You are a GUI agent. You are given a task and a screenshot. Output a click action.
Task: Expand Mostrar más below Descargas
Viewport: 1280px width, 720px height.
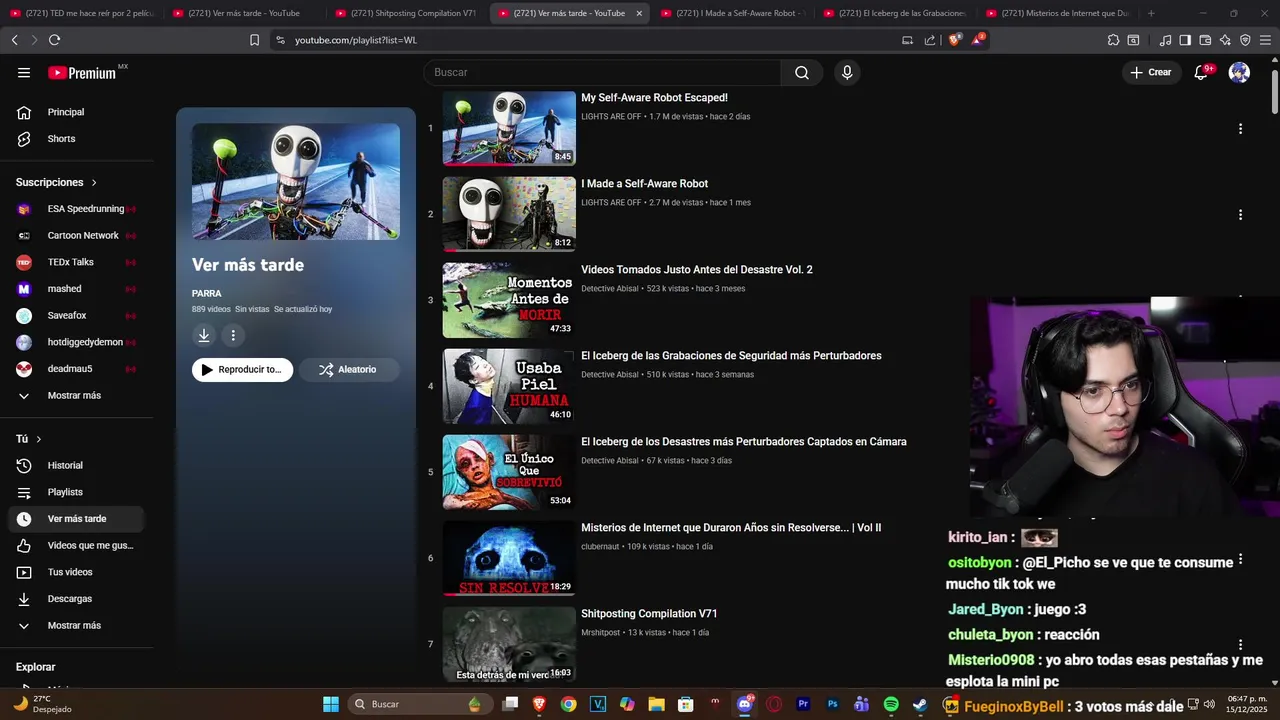(75, 626)
